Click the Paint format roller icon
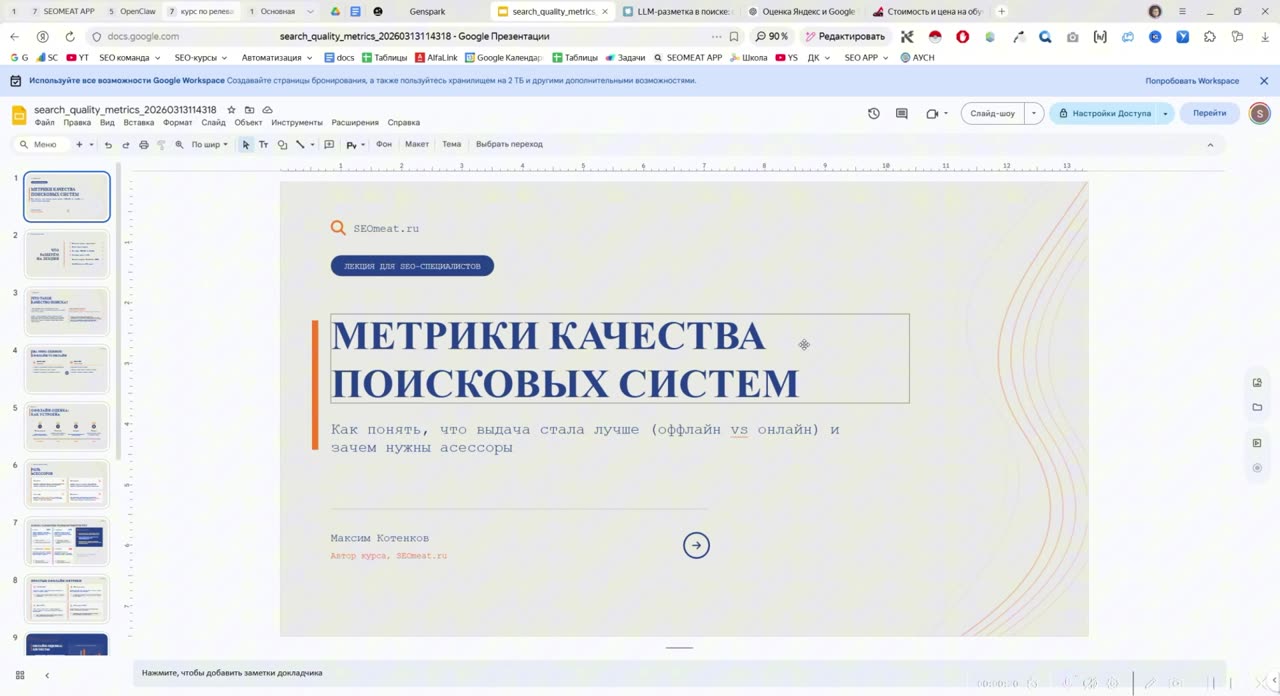The width and height of the screenshot is (1280, 696). click(161, 145)
